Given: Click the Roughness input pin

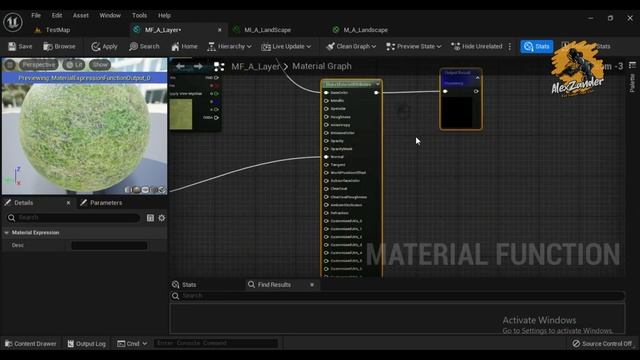Looking at the screenshot, I should coord(326,117).
